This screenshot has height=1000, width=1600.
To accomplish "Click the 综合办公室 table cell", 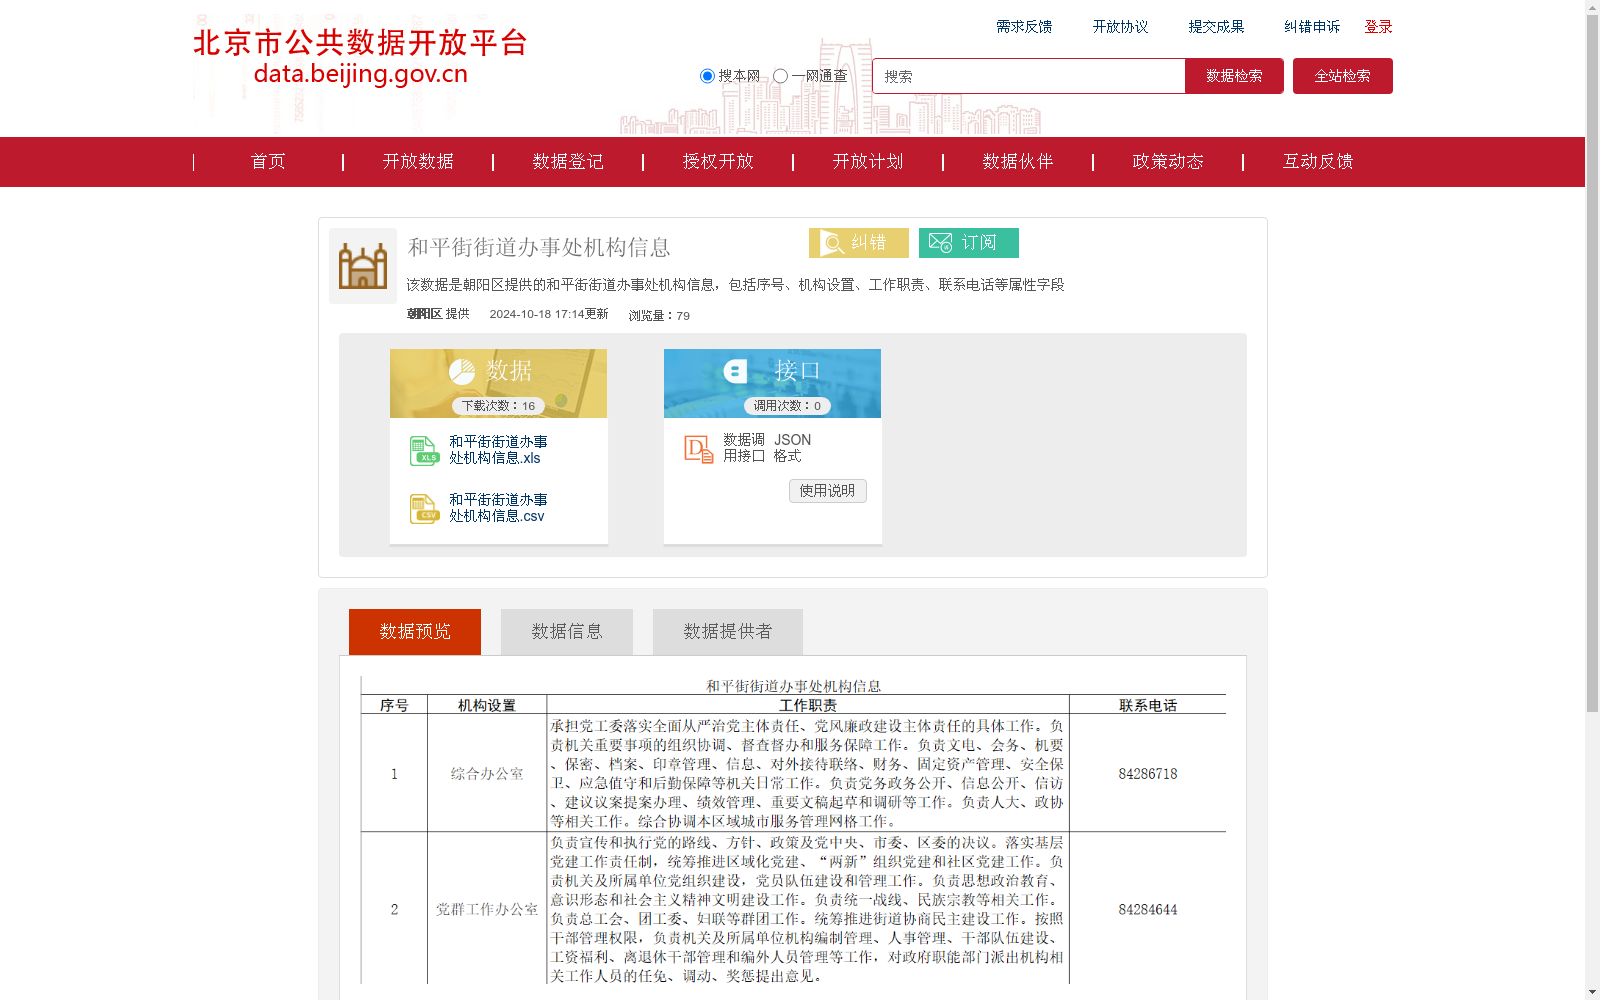I will [x=487, y=774].
